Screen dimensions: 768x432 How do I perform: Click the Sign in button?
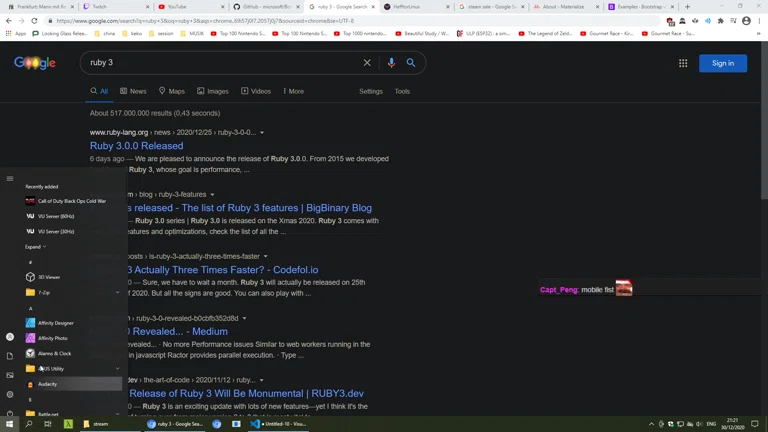coord(722,63)
